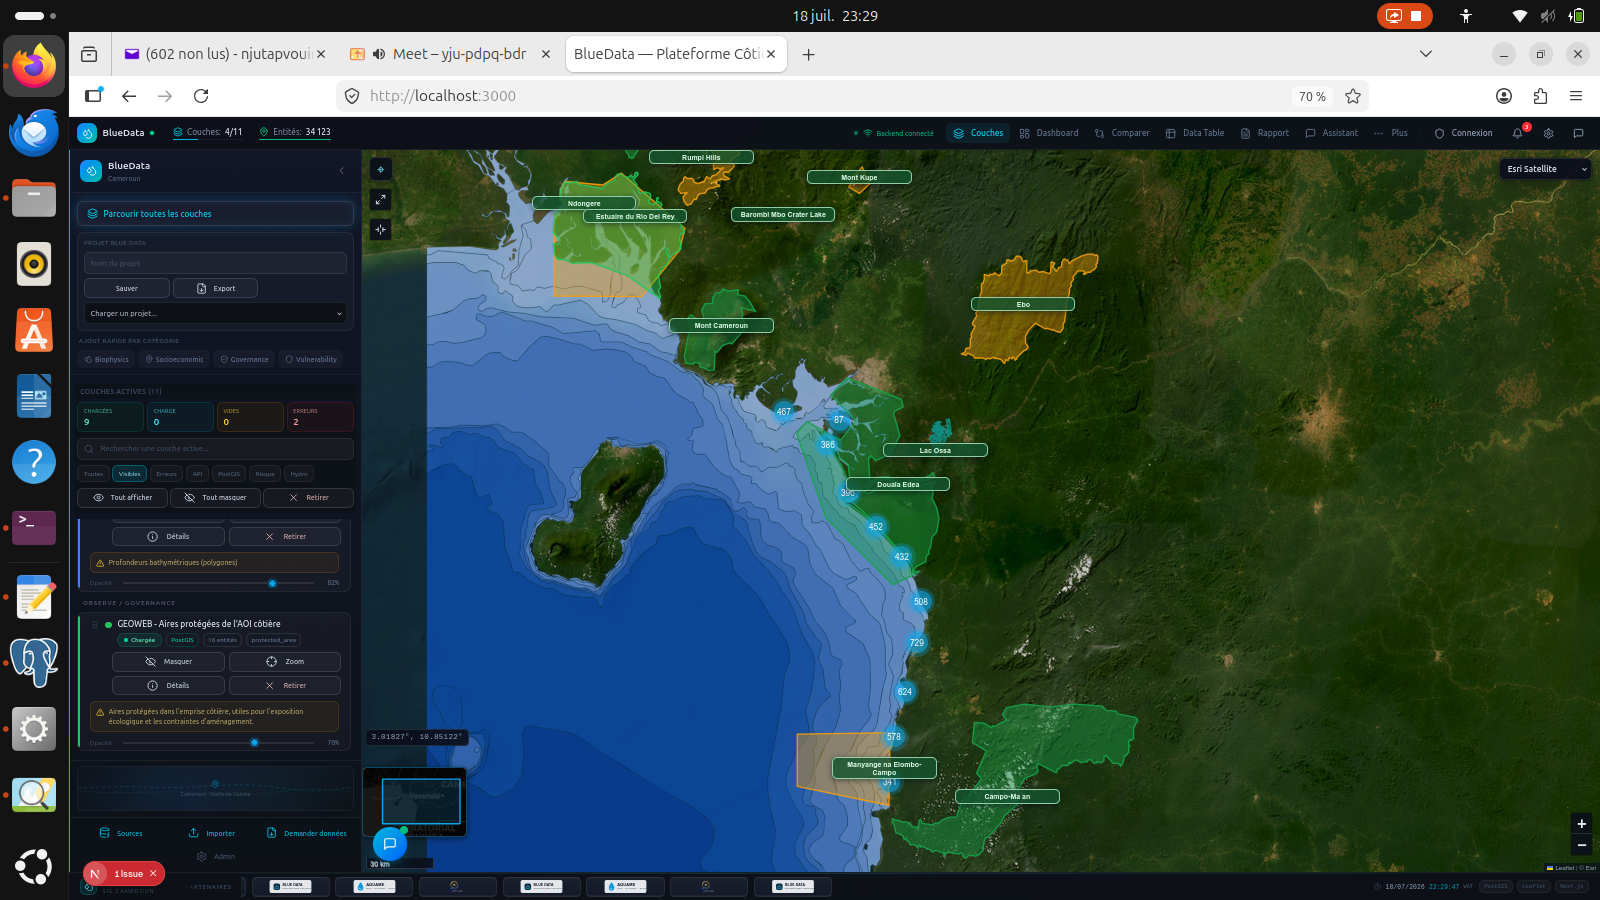The image size is (1600, 900).
Task: Toggle fullscreen map expand icon
Action: pos(380,200)
